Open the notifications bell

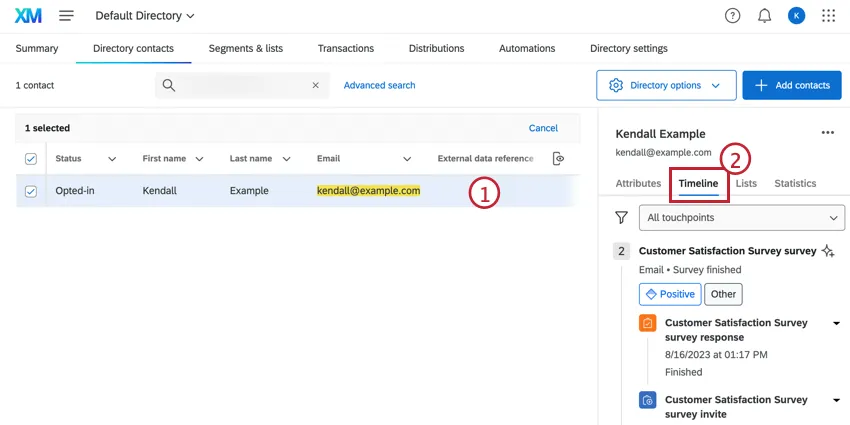[764, 16]
